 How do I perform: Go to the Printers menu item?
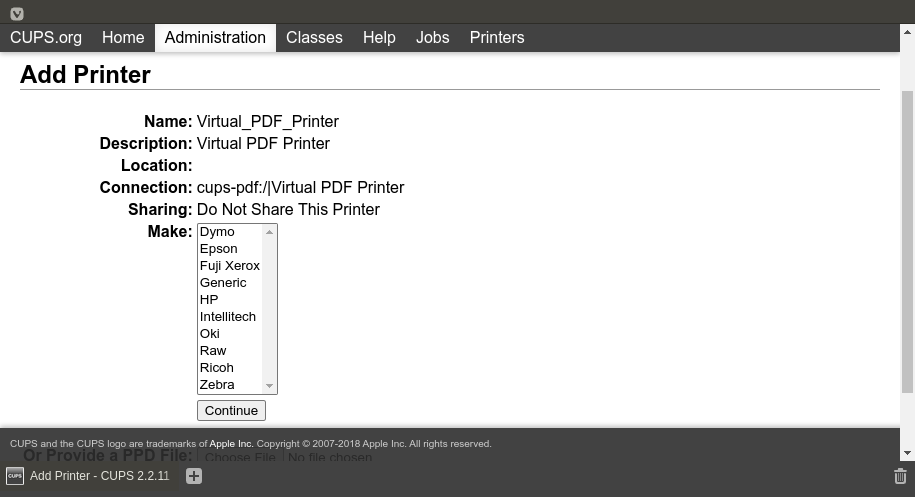point(497,37)
